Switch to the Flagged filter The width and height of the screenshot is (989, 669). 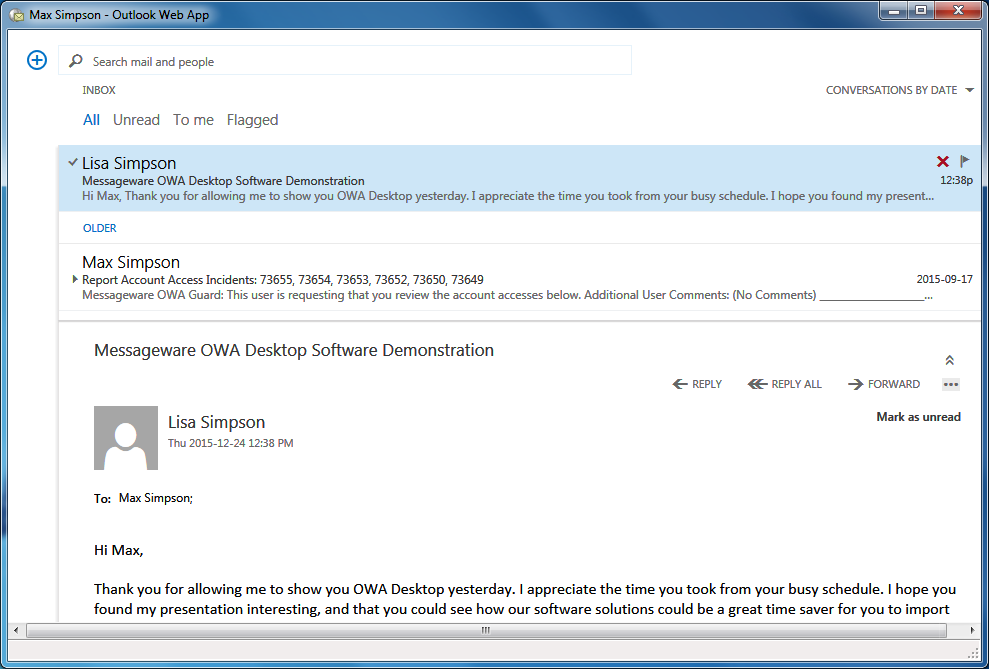coord(252,119)
